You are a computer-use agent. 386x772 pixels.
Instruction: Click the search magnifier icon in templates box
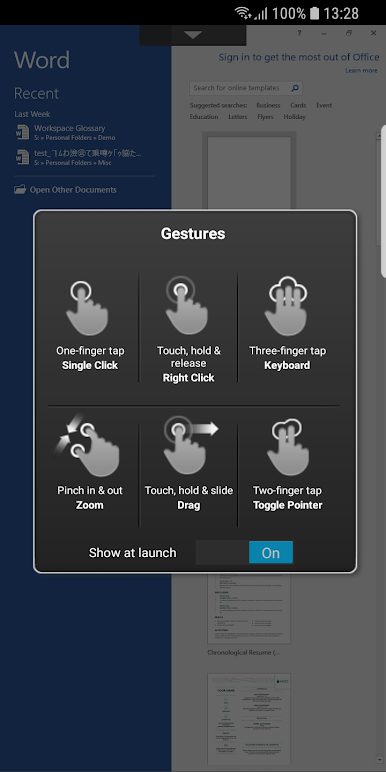[295, 88]
